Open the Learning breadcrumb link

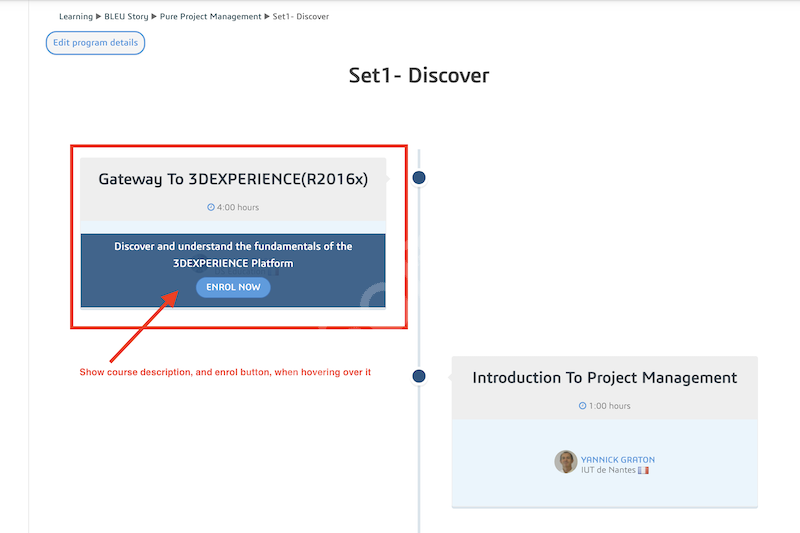(x=76, y=16)
